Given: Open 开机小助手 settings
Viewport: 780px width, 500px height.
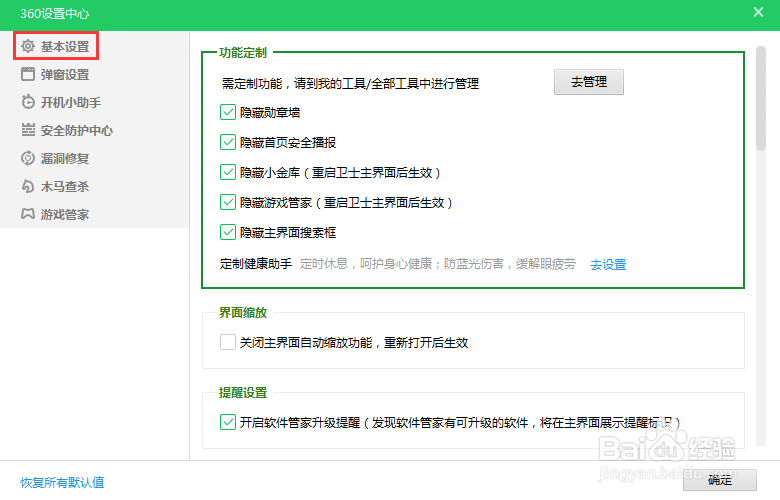Looking at the screenshot, I should pos(71,102).
